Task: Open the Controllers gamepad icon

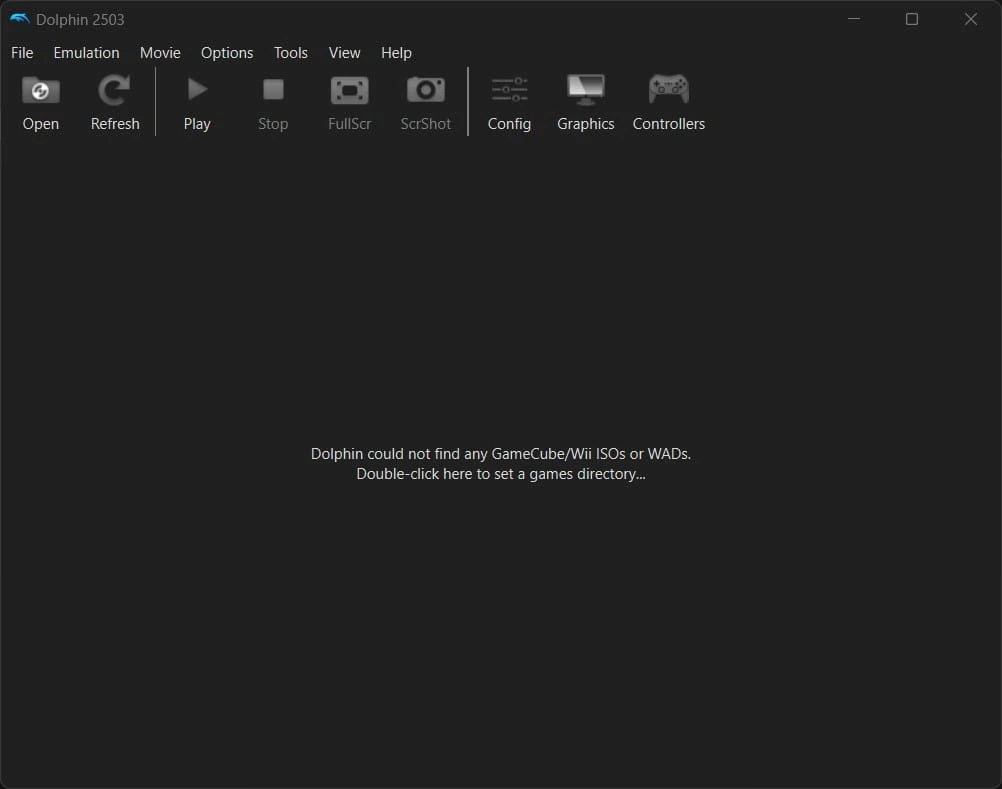Action: pos(668,91)
